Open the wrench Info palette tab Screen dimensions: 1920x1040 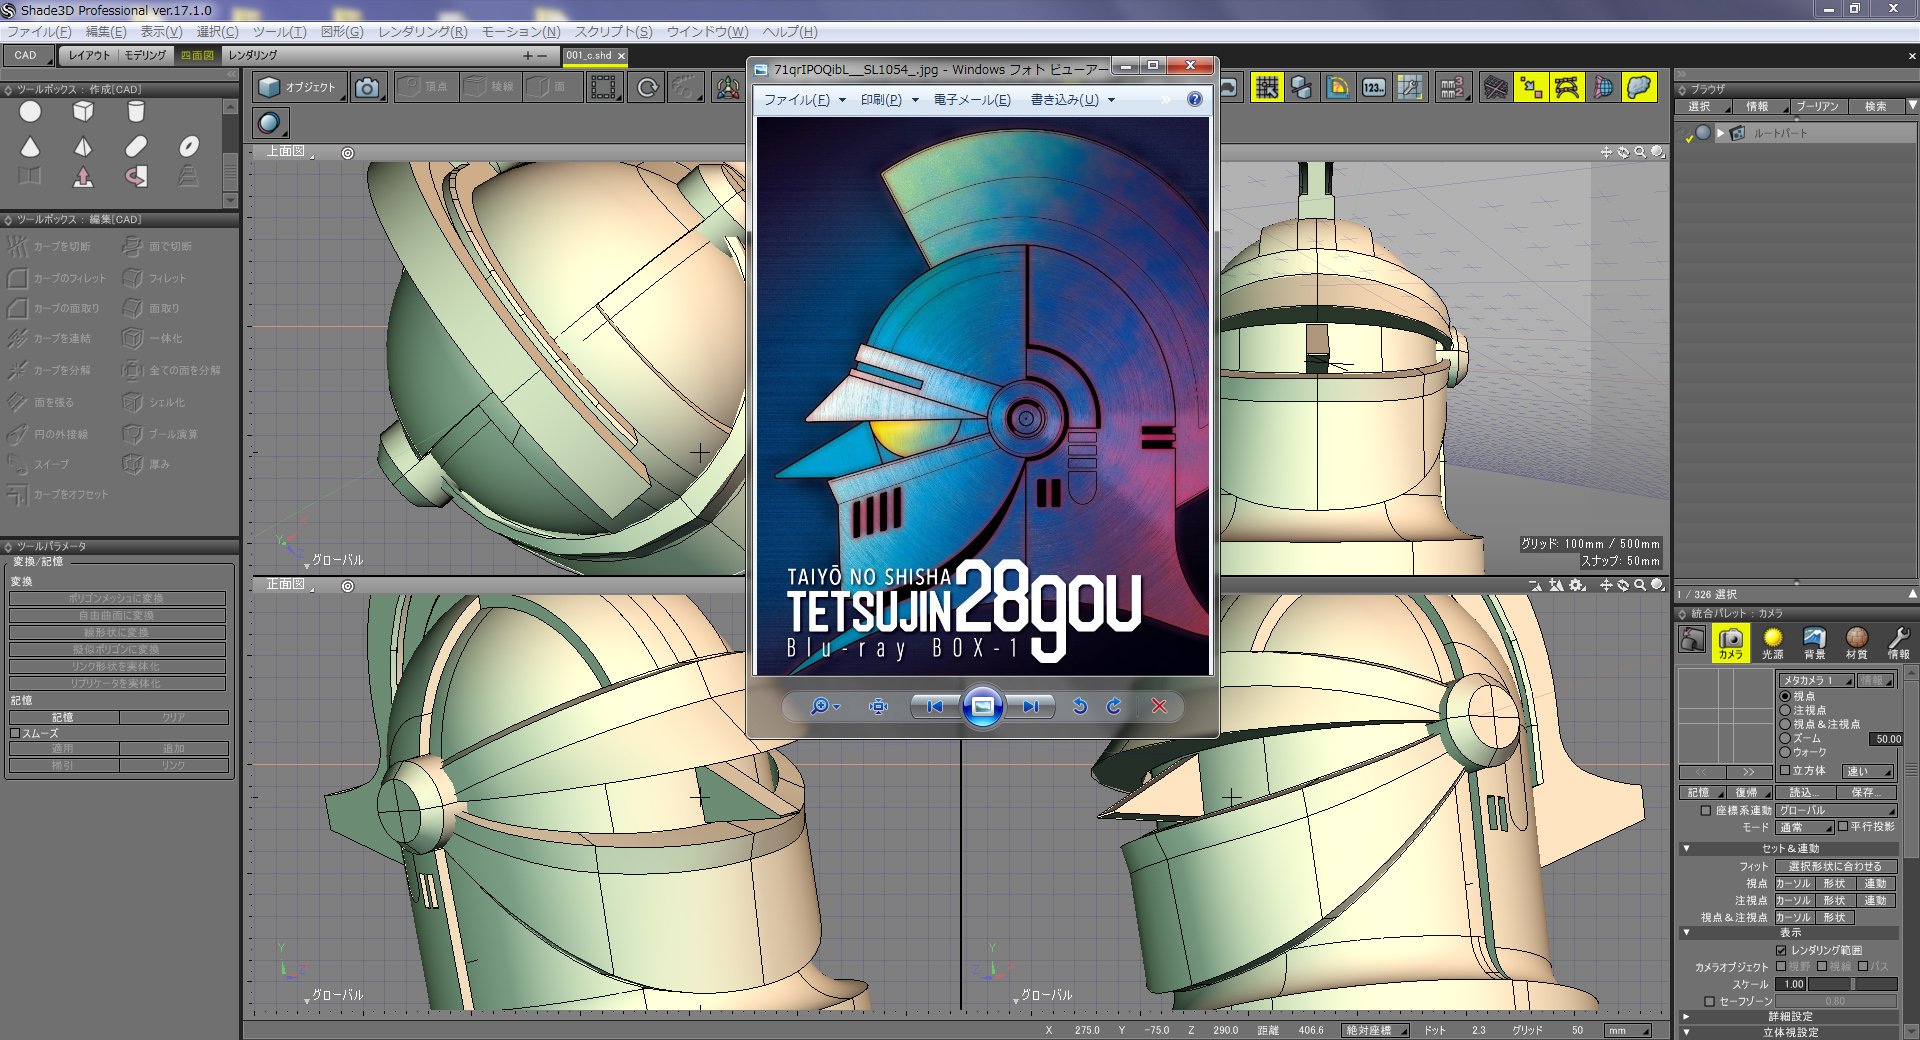click(1898, 642)
